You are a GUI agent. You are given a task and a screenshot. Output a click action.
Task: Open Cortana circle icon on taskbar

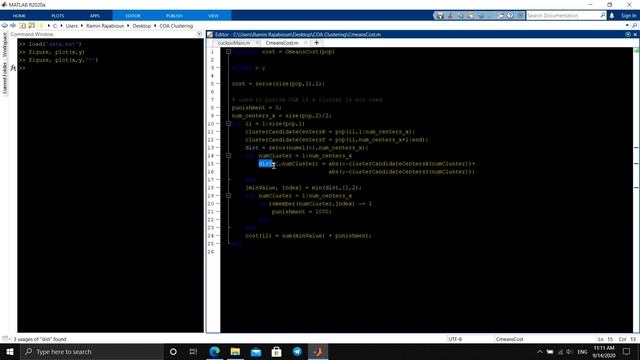point(173,351)
